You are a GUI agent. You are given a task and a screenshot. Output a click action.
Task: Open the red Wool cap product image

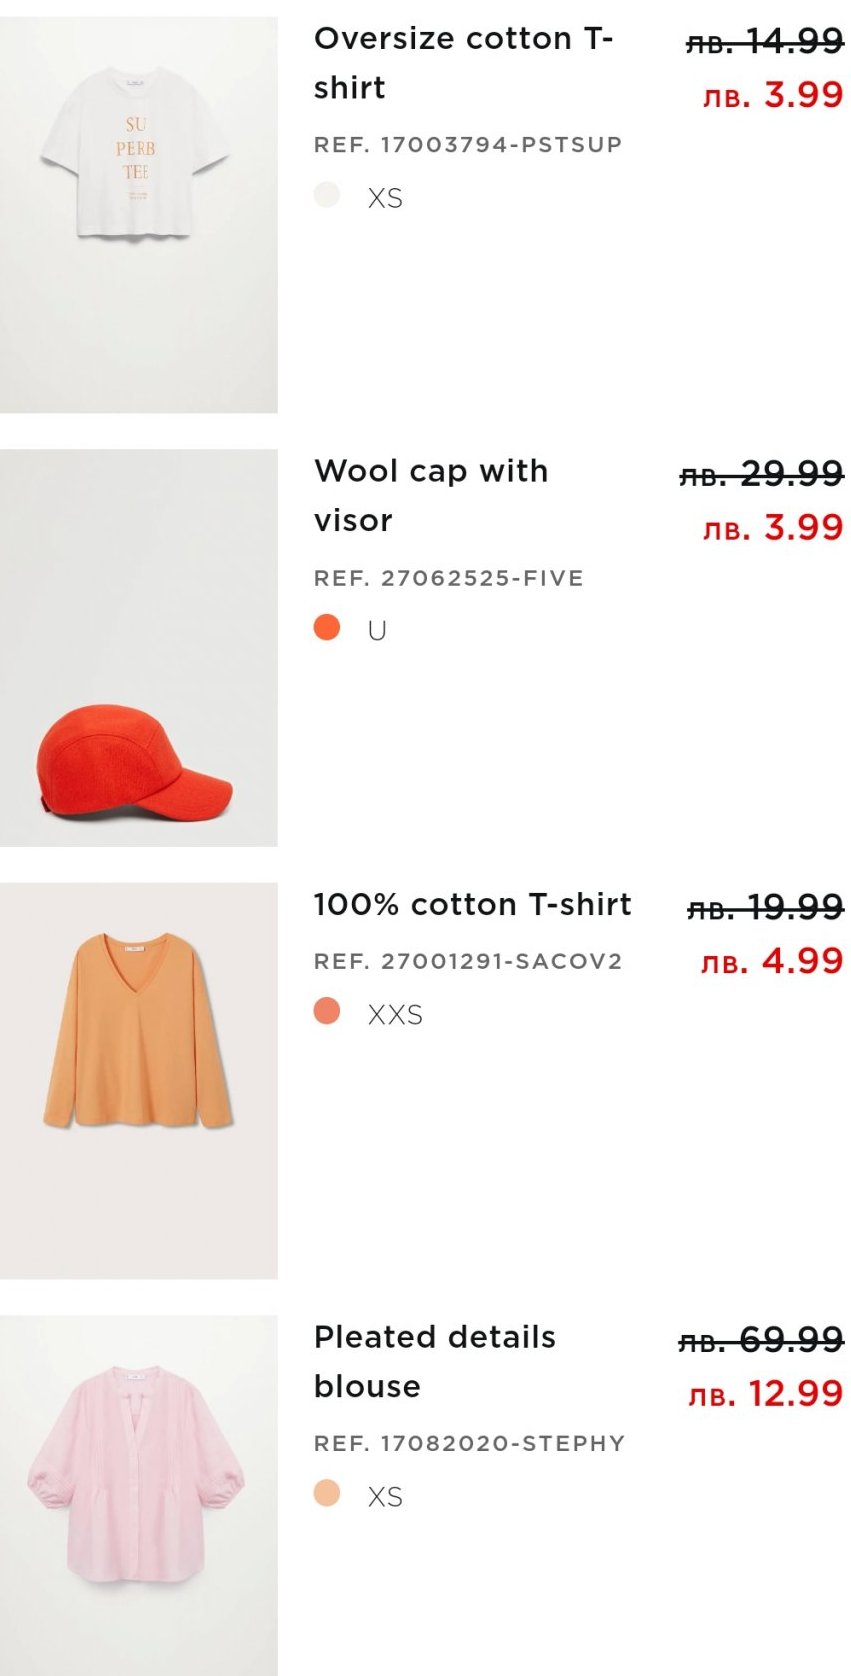tap(138, 648)
